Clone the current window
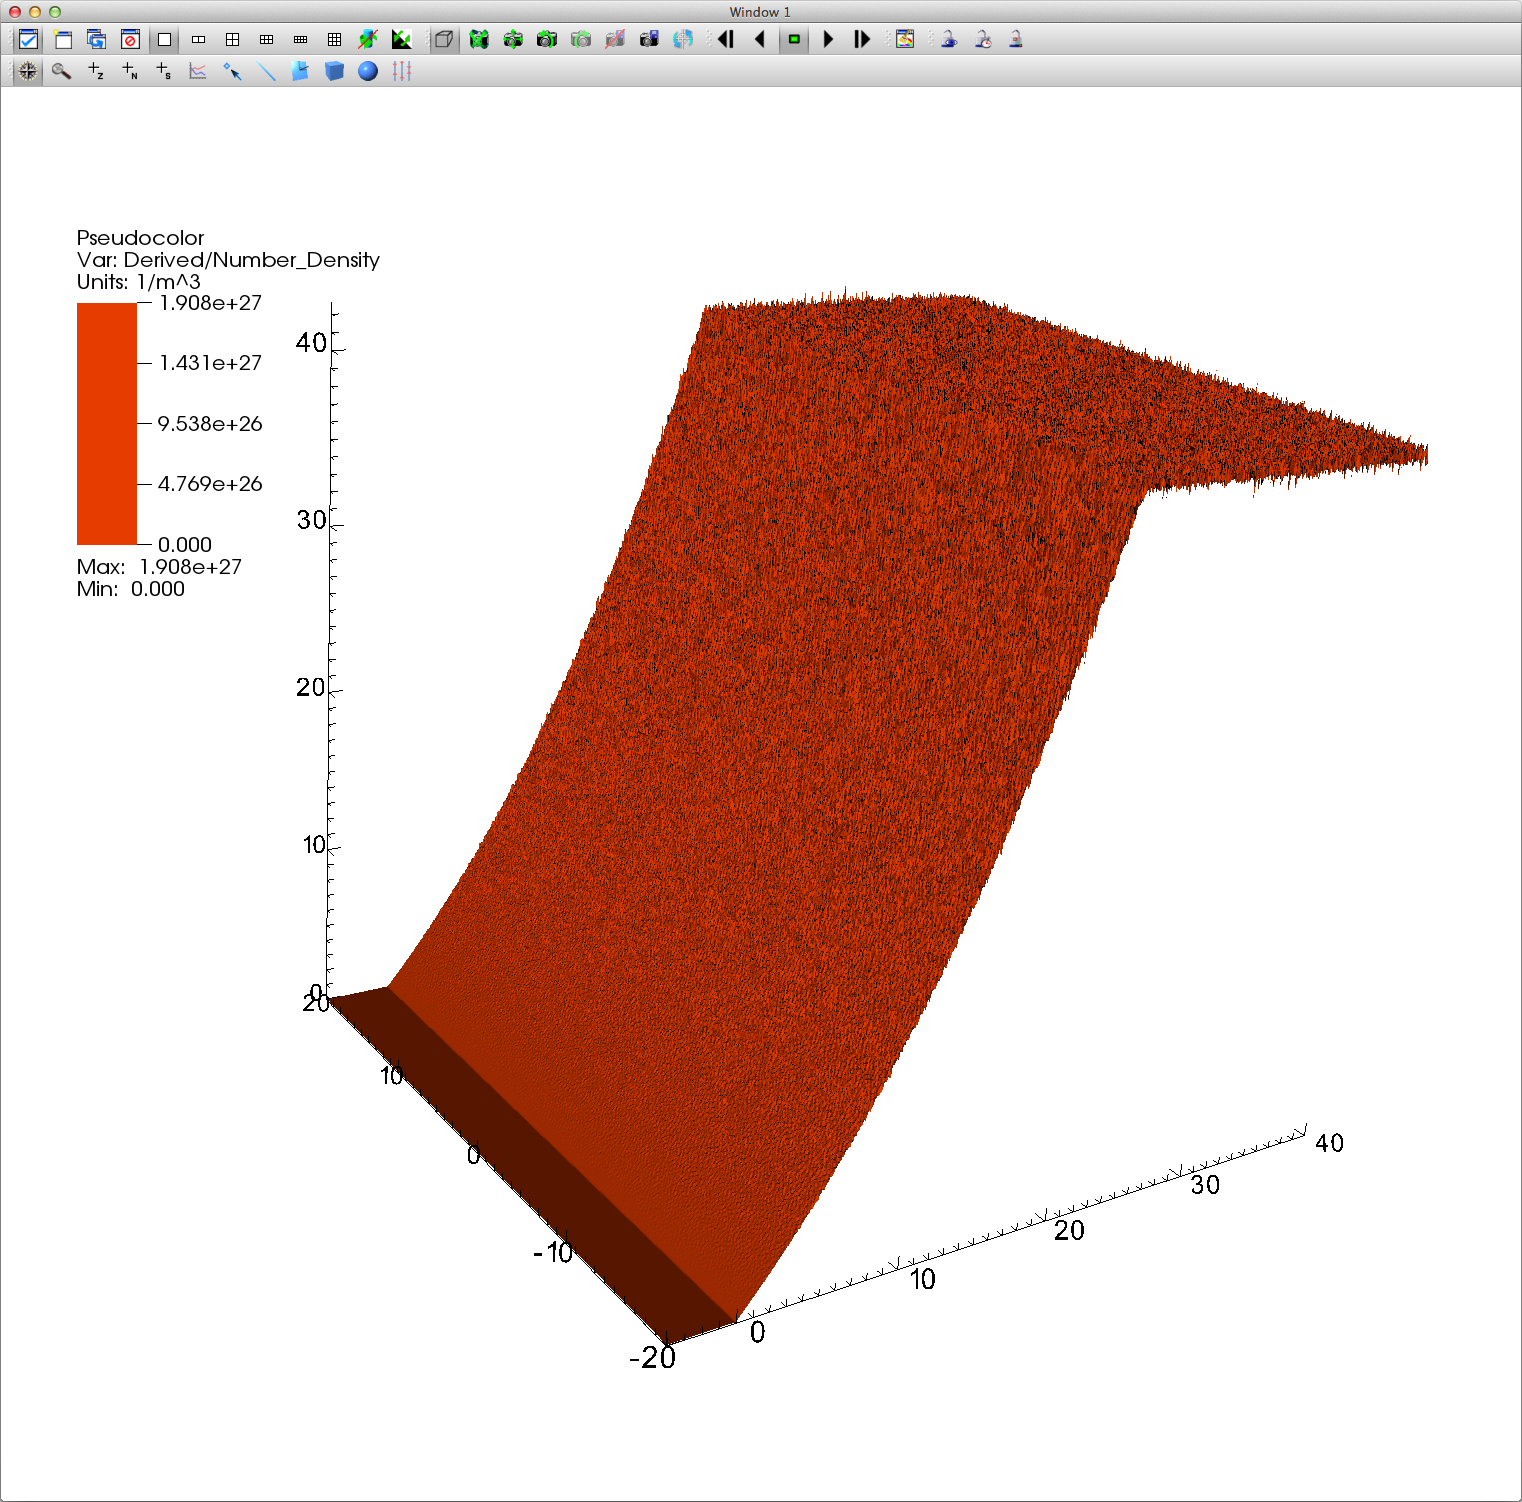The width and height of the screenshot is (1522, 1502). click(x=96, y=39)
